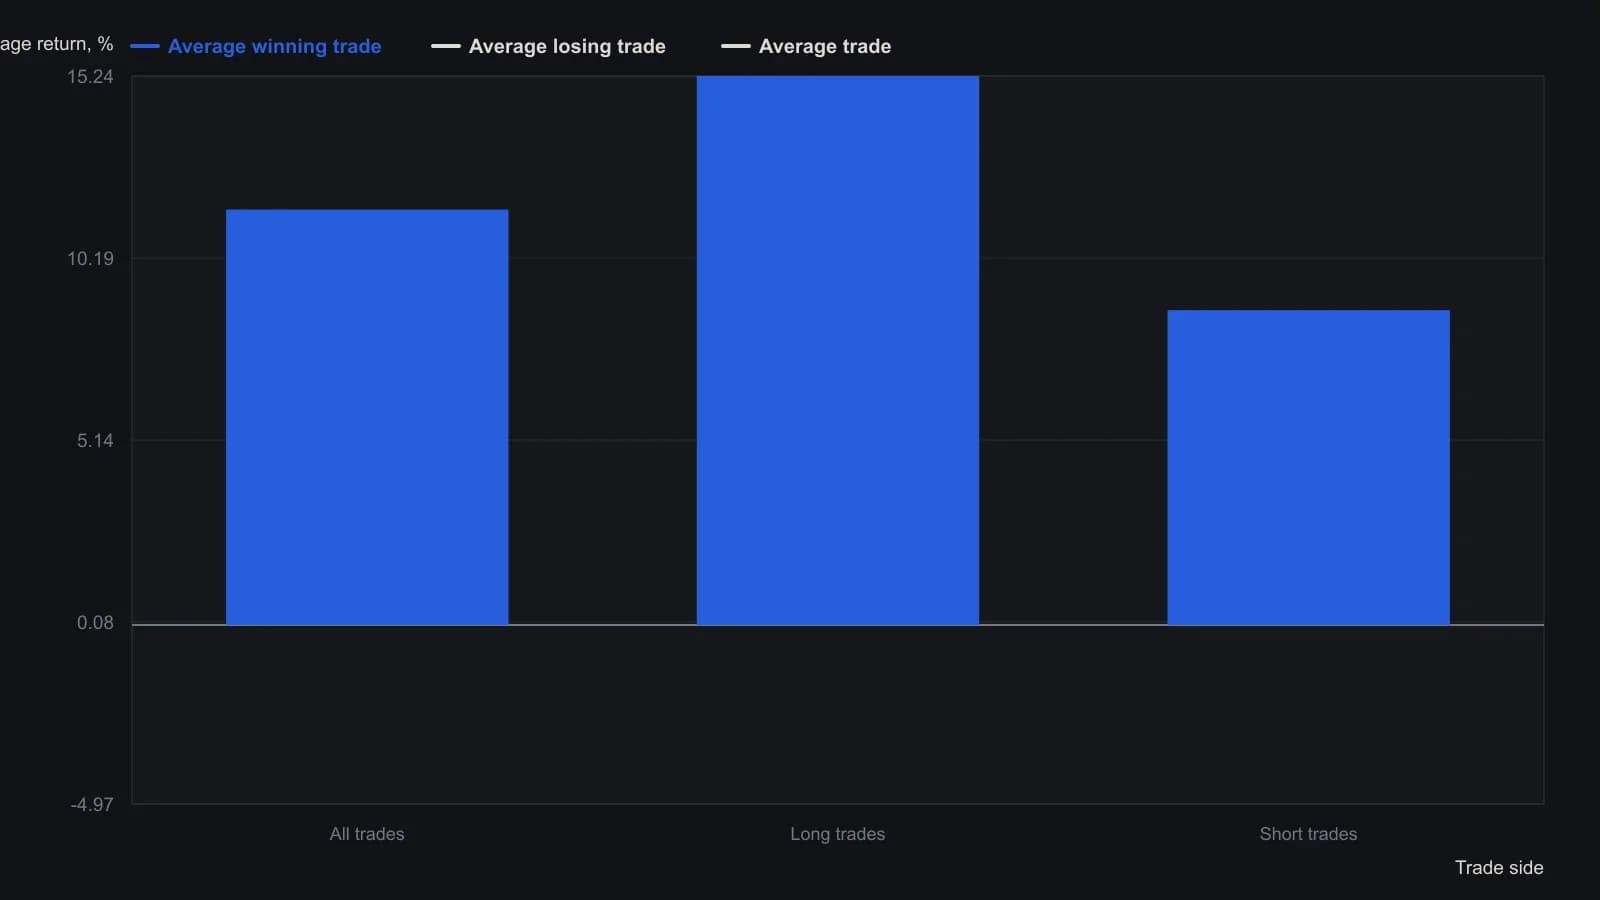Viewport: 1600px width, 900px height.
Task: Click the Short trades blue bar
Action: pyautogui.click(x=1308, y=467)
